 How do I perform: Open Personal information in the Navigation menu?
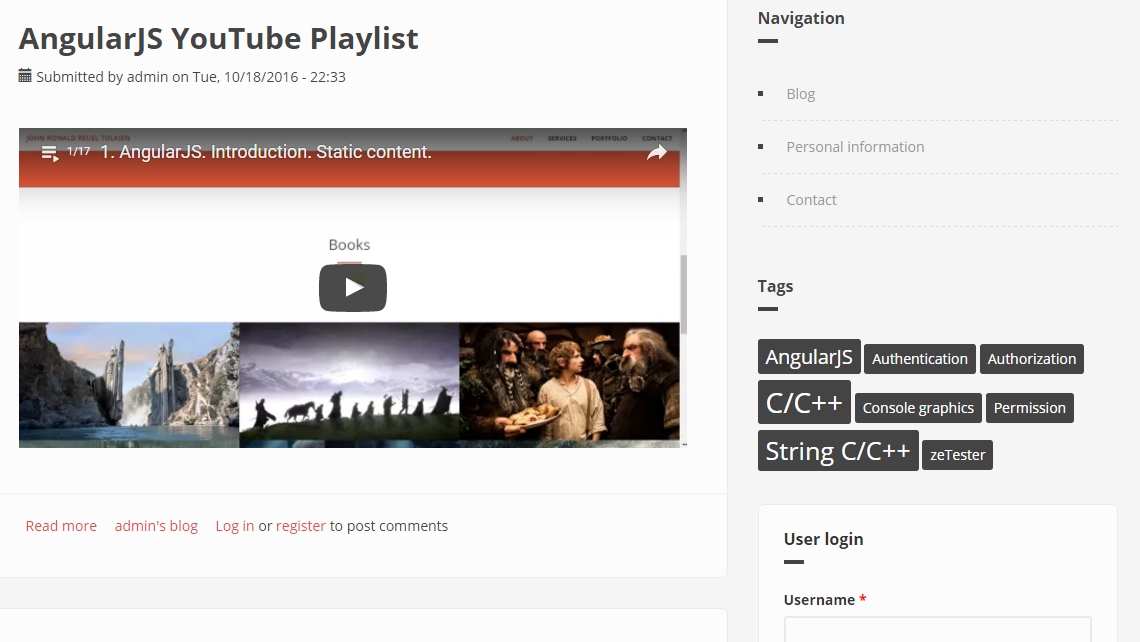(x=855, y=147)
